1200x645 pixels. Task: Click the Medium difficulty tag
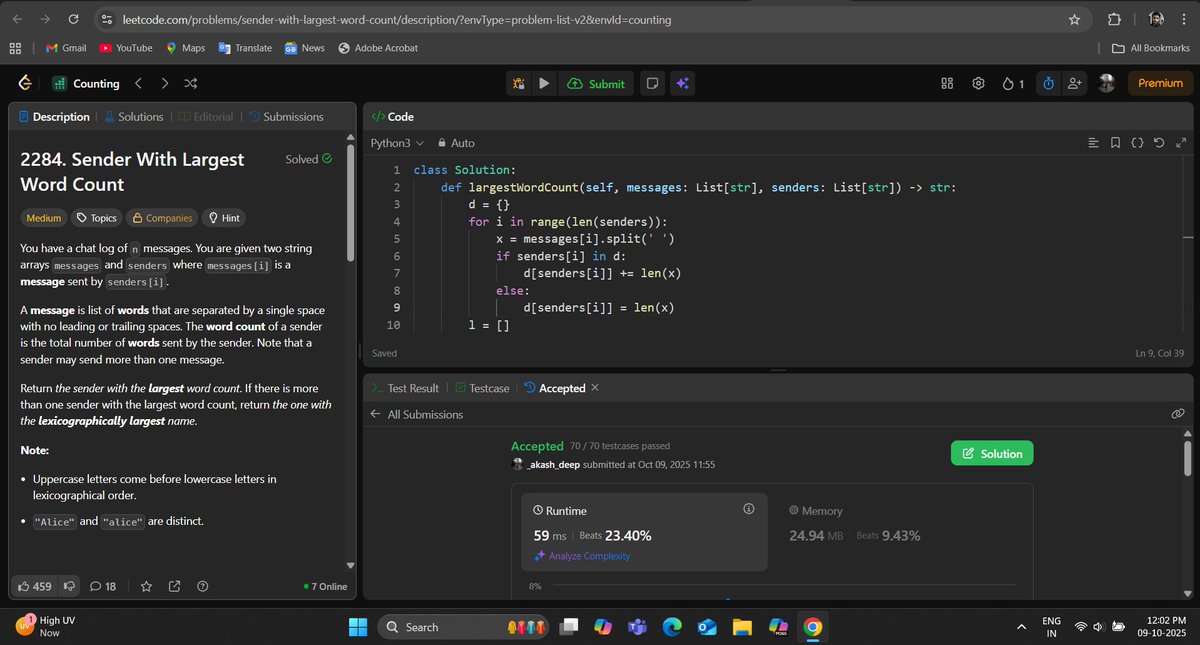pyautogui.click(x=44, y=218)
